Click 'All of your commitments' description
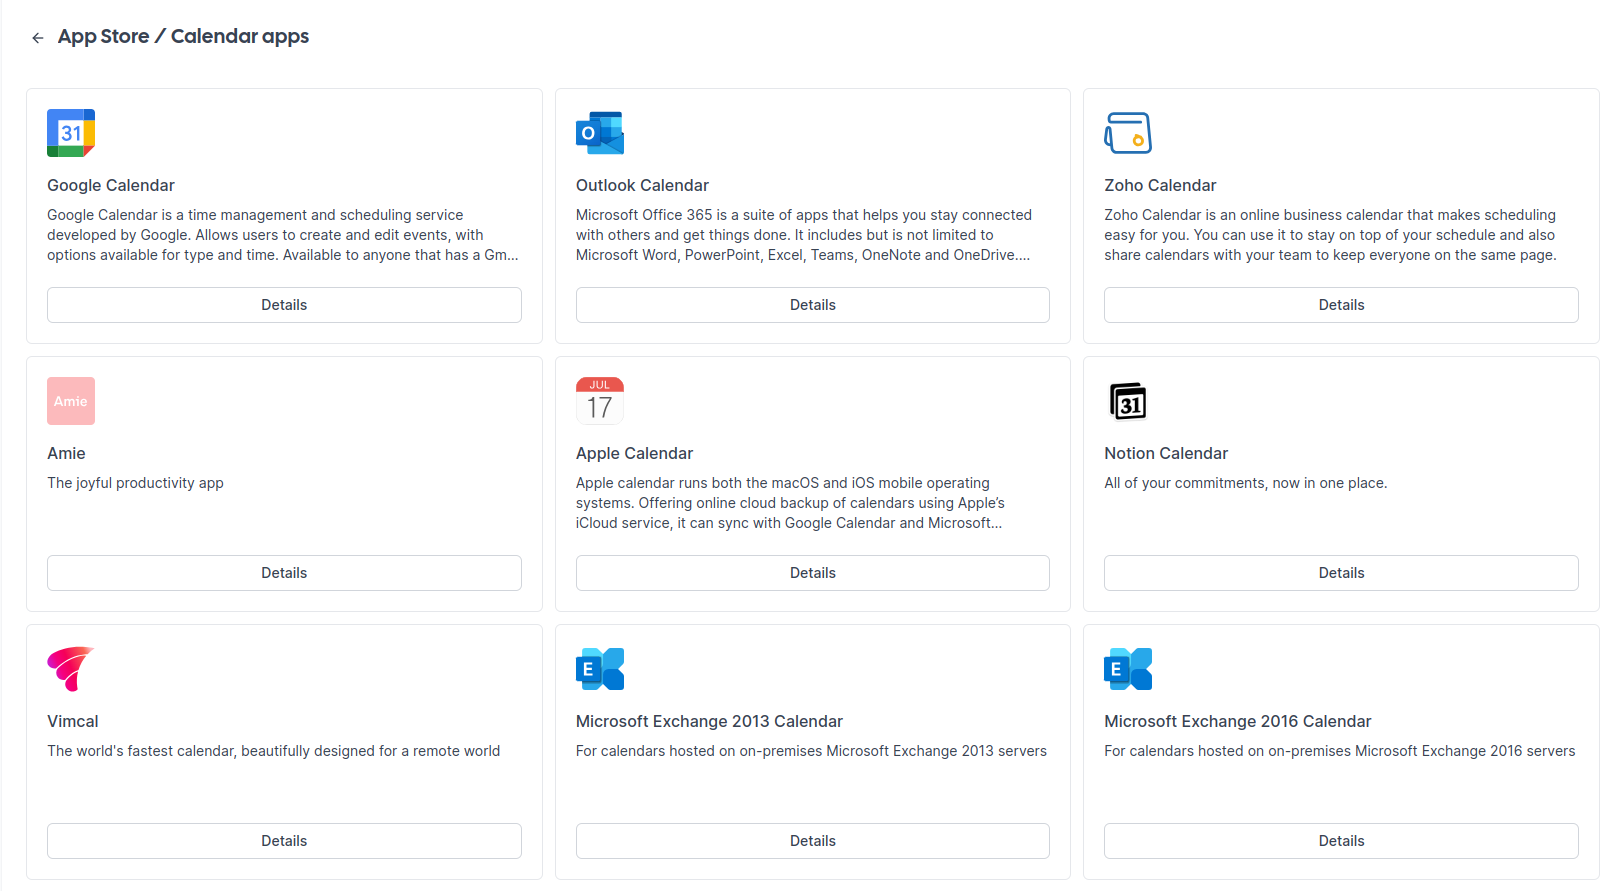The width and height of the screenshot is (1624, 891). tap(1246, 483)
